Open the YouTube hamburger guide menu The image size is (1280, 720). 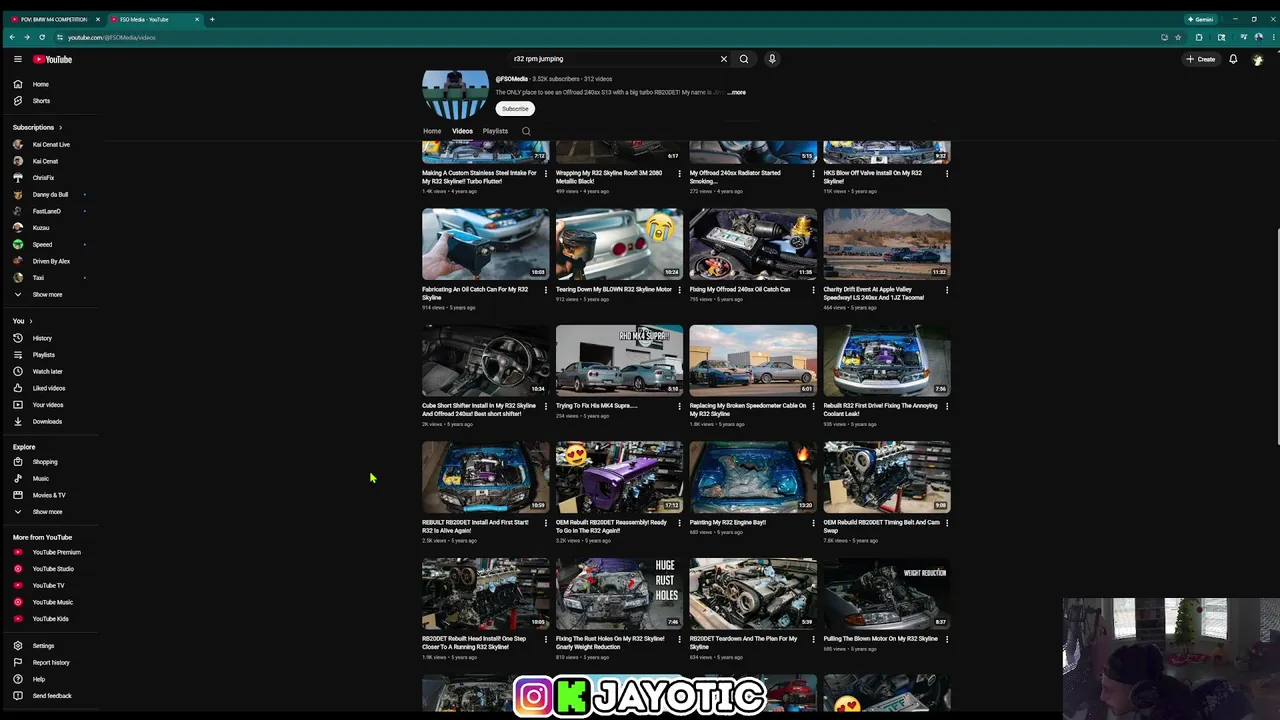click(x=17, y=59)
